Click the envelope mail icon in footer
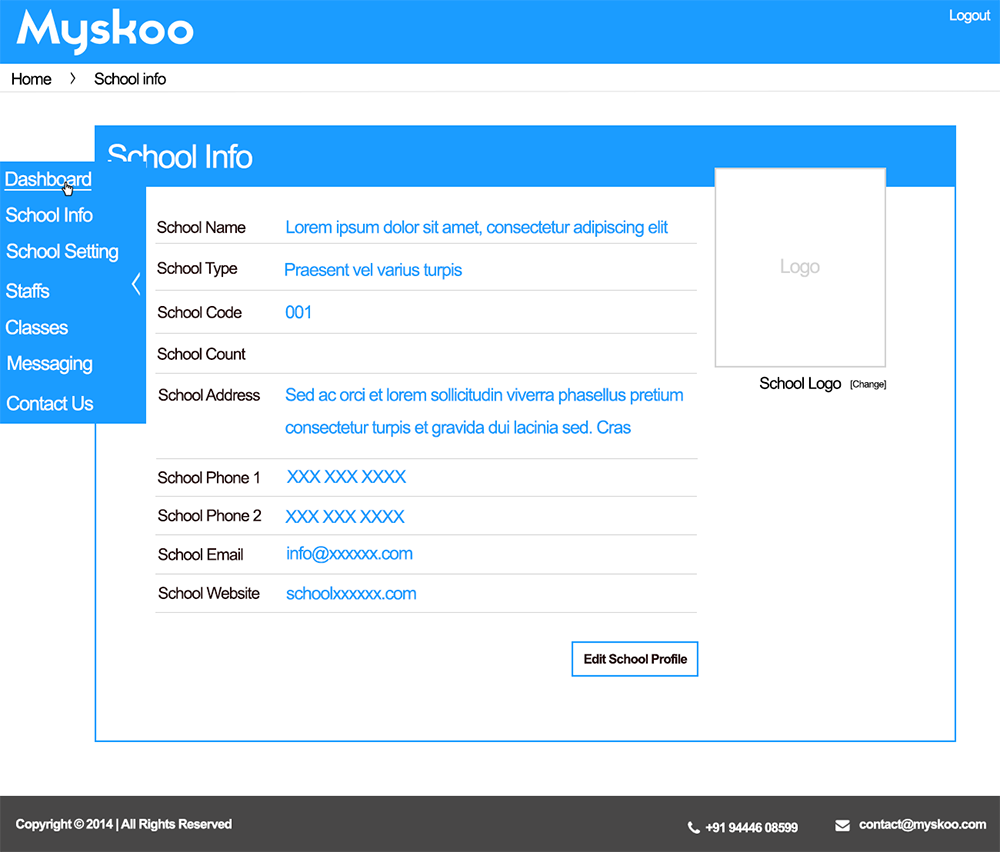 click(842, 825)
